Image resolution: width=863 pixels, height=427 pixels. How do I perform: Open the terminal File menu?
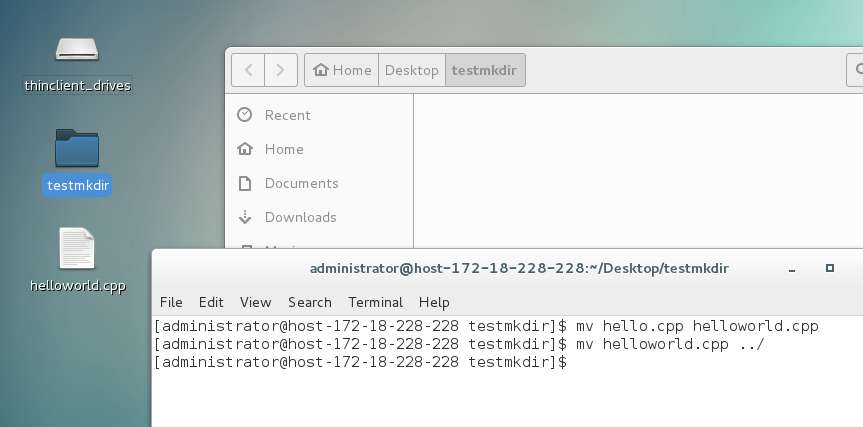tap(171, 302)
